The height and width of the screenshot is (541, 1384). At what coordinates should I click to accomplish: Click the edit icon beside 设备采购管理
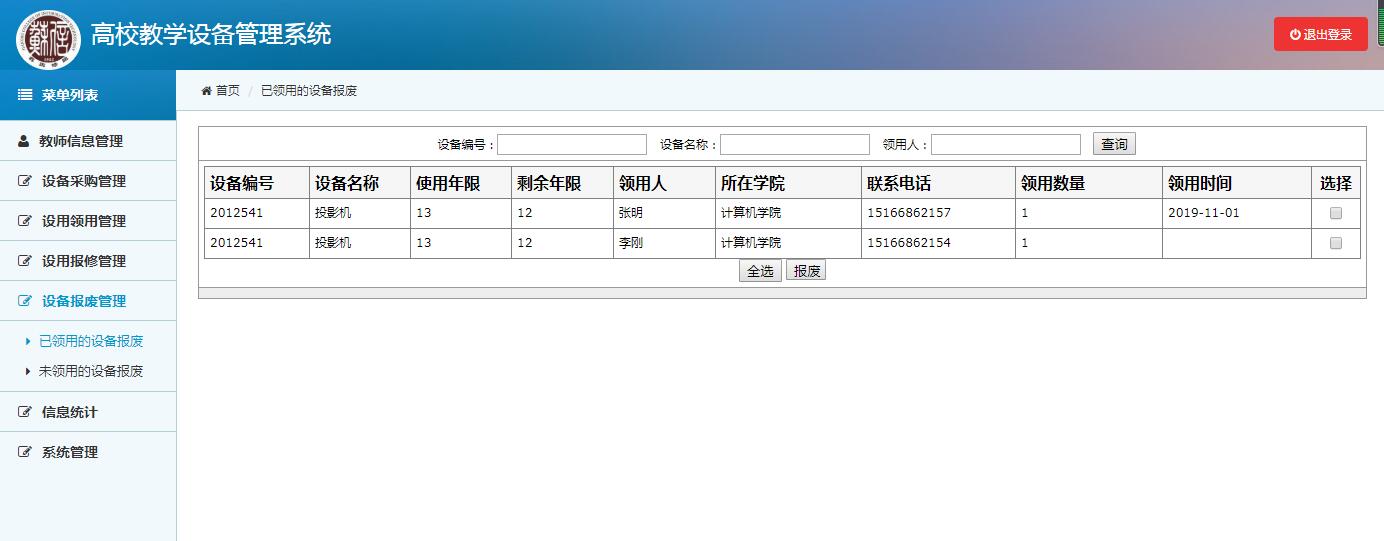pos(25,181)
